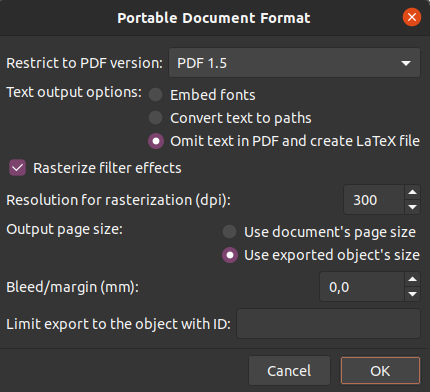Decrease bleed/margin with down arrow
Viewport: 430px width, 392px height.
point(413,294)
